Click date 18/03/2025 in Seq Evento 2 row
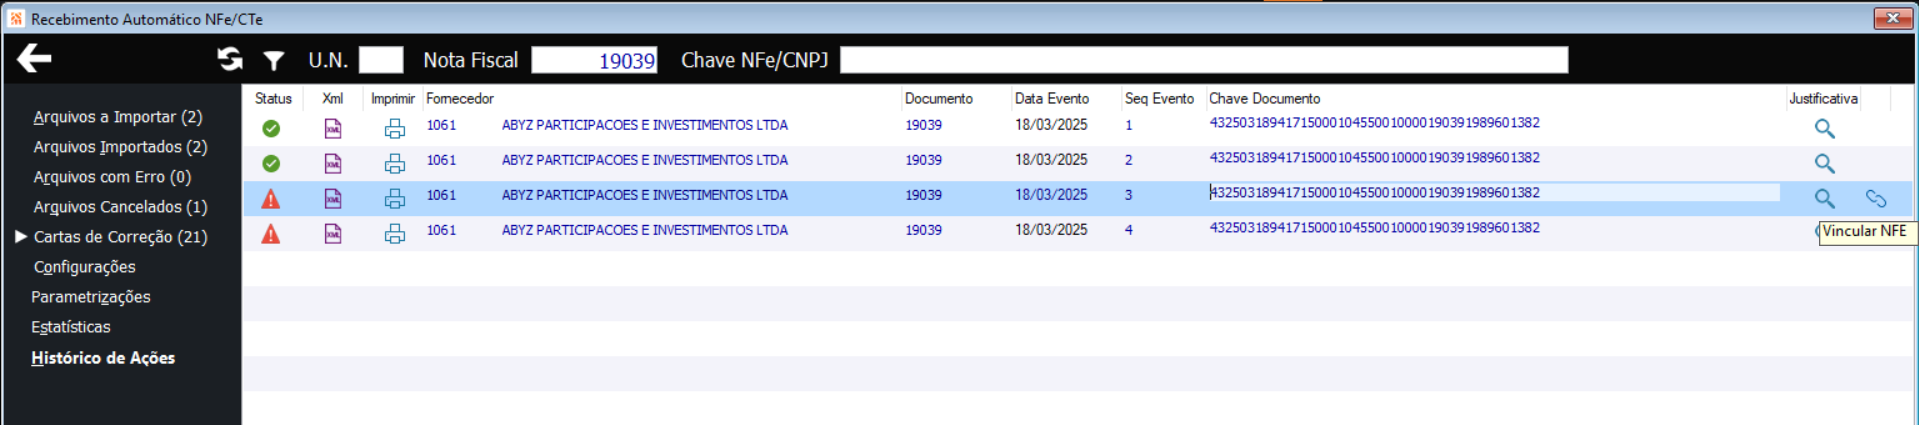Screen dimensions: 1919x425 pyautogui.click(x=1051, y=160)
